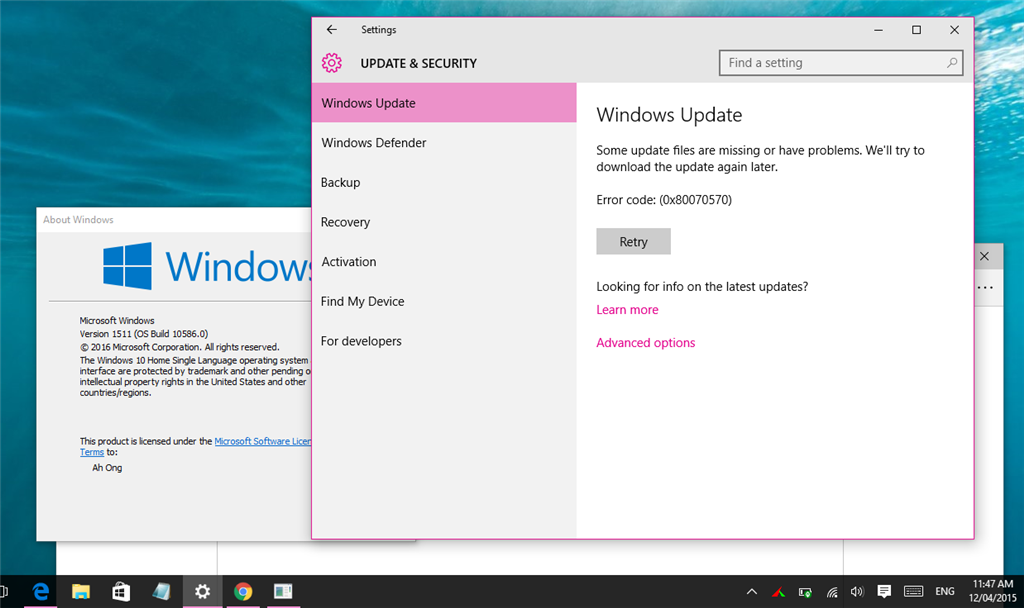Open Advanced options link

click(645, 343)
